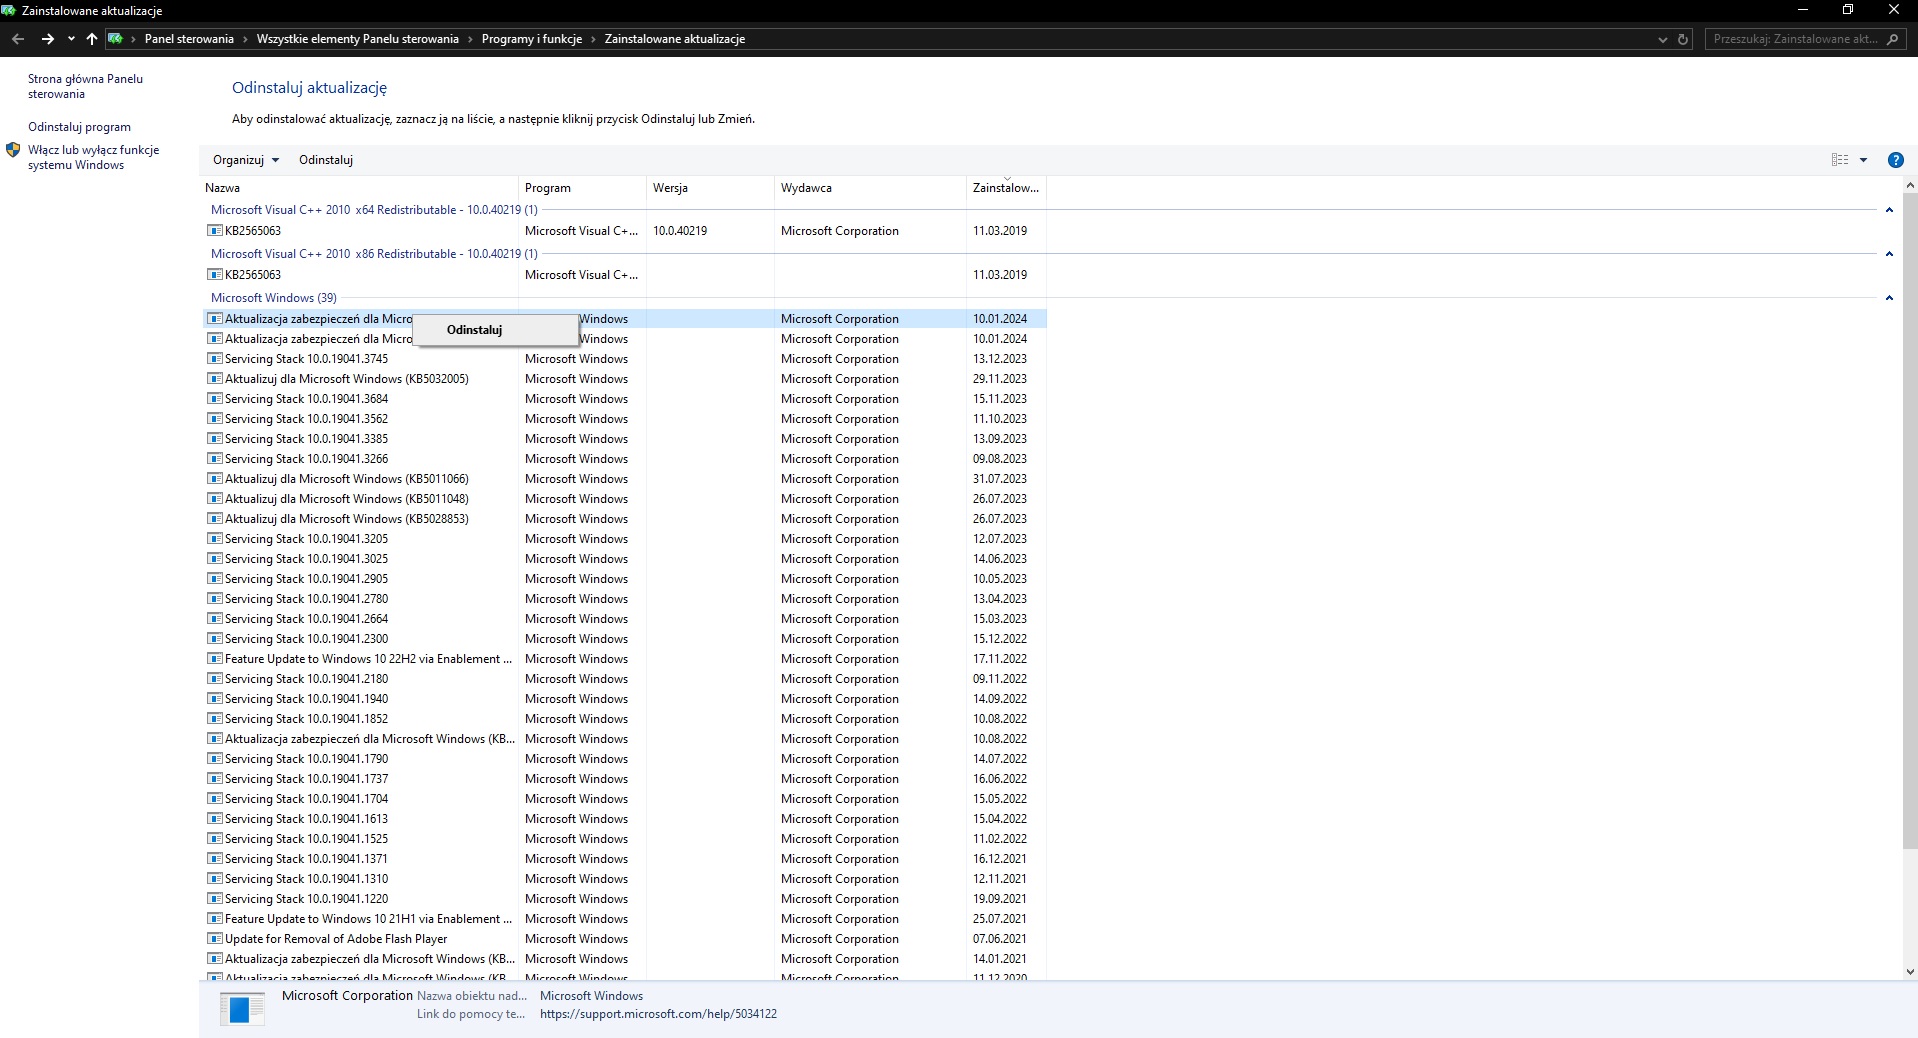The height and width of the screenshot is (1038, 1918).
Task: Open the support.microsoft.com help link
Action: [658, 1013]
